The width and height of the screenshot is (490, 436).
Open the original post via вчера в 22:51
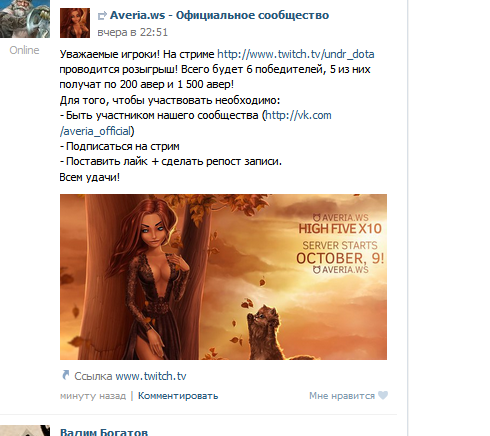click(132, 32)
